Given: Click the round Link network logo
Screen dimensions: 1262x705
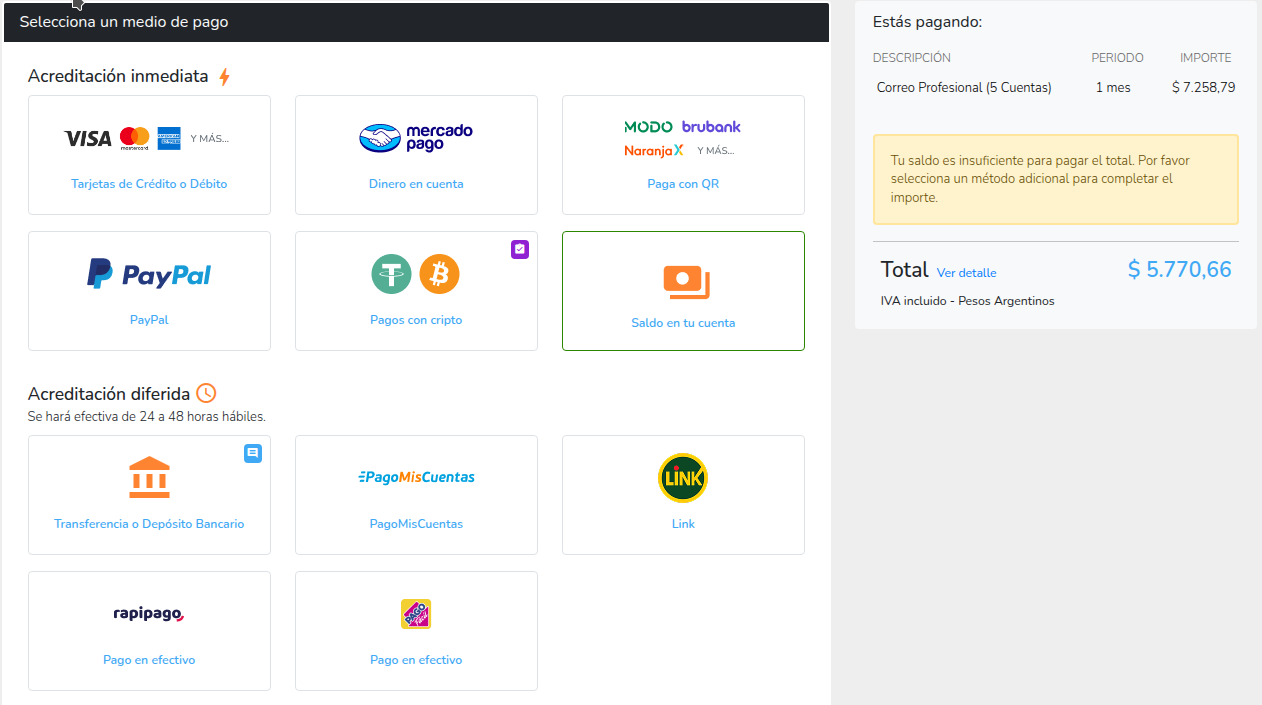Looking at the screenshot, I should pyautogui.click(x=683, y=478).
